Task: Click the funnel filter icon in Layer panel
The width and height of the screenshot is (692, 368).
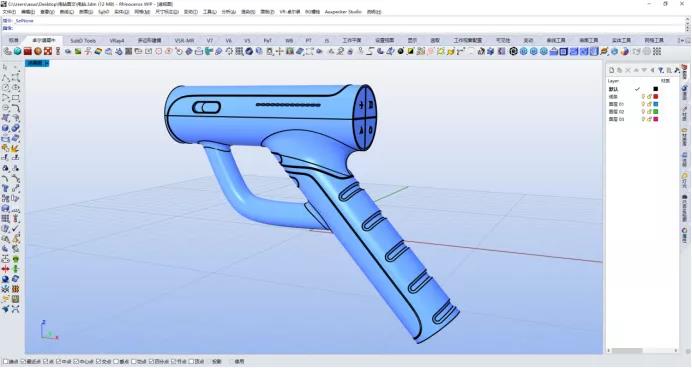Action: click(661, 70)
